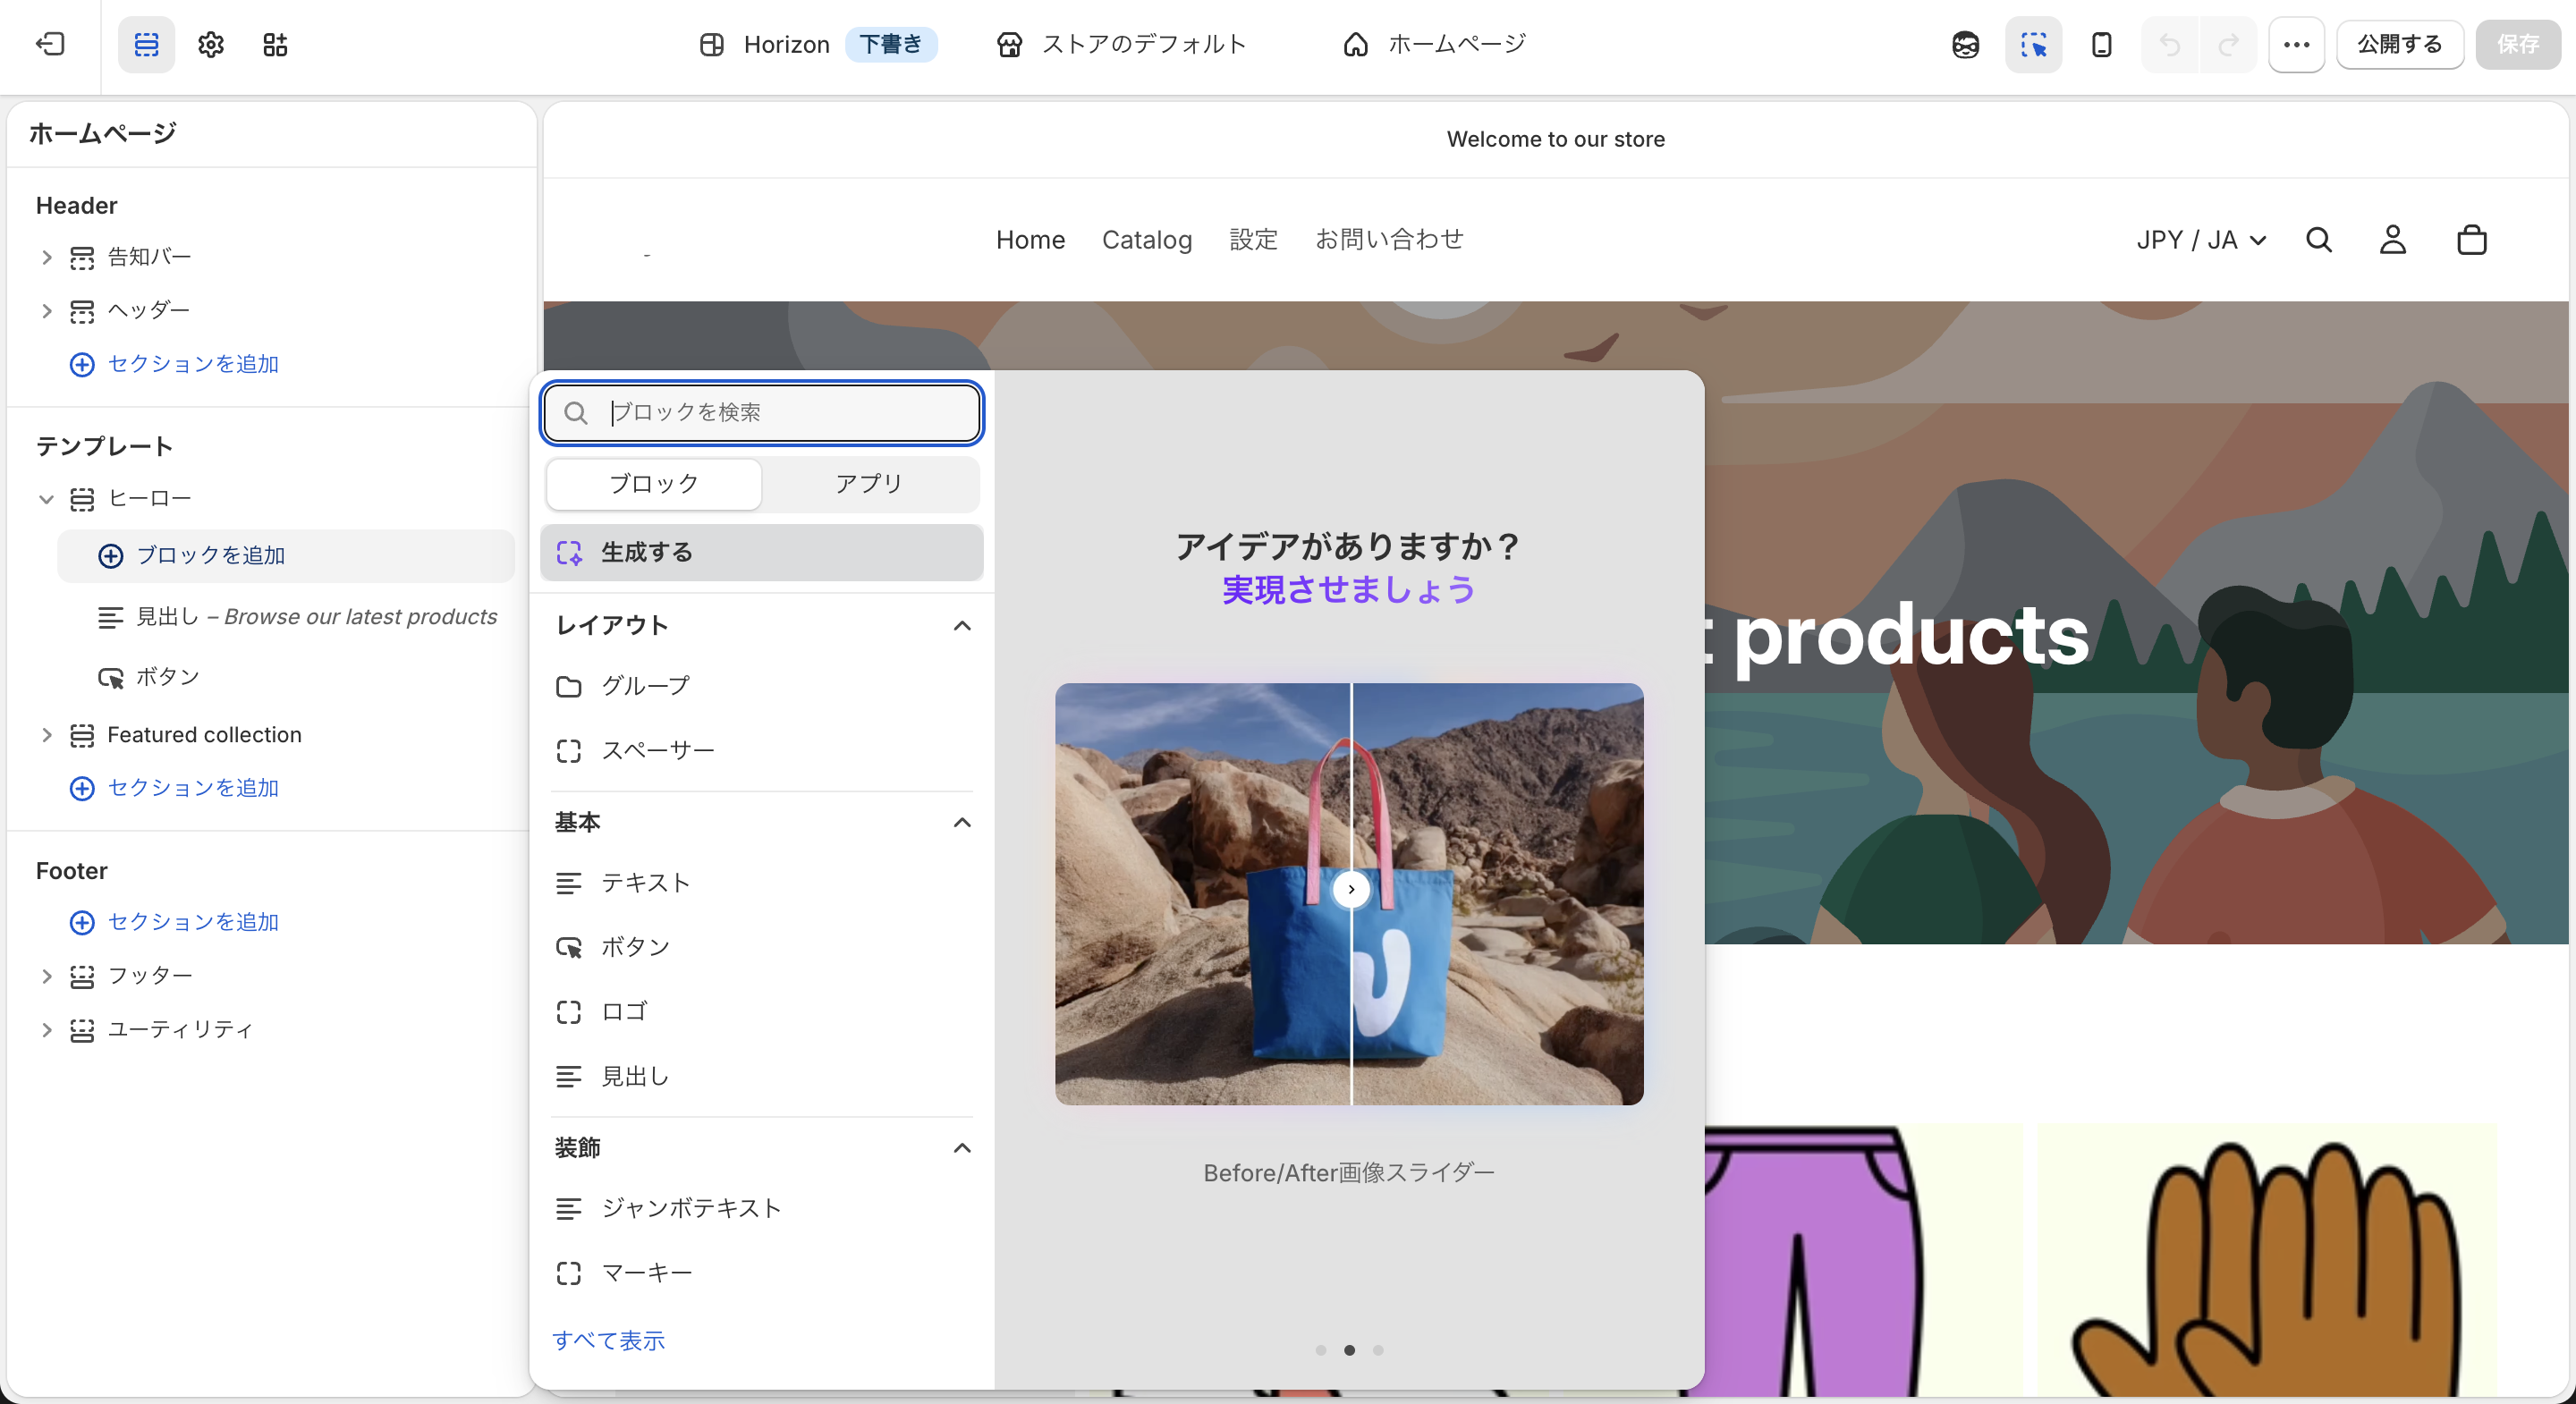Click 公開する to publish the theme
This screenshot has width=2576, height=1404.
2399,44
